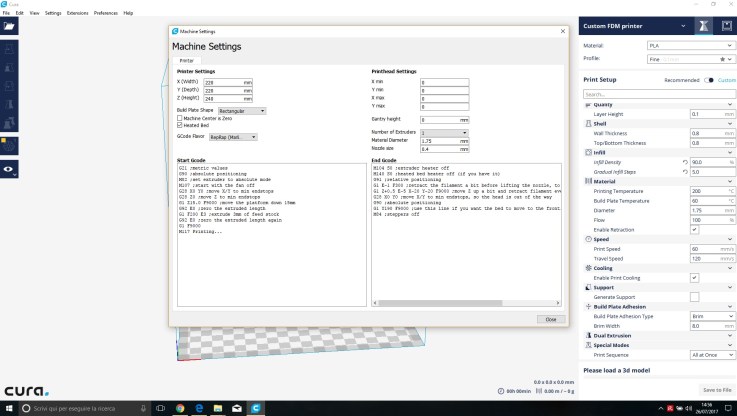Viewport: 737px width, 416px height.
Task: Click the Build Plate Adhesion section icon
Action: [588, 306]
